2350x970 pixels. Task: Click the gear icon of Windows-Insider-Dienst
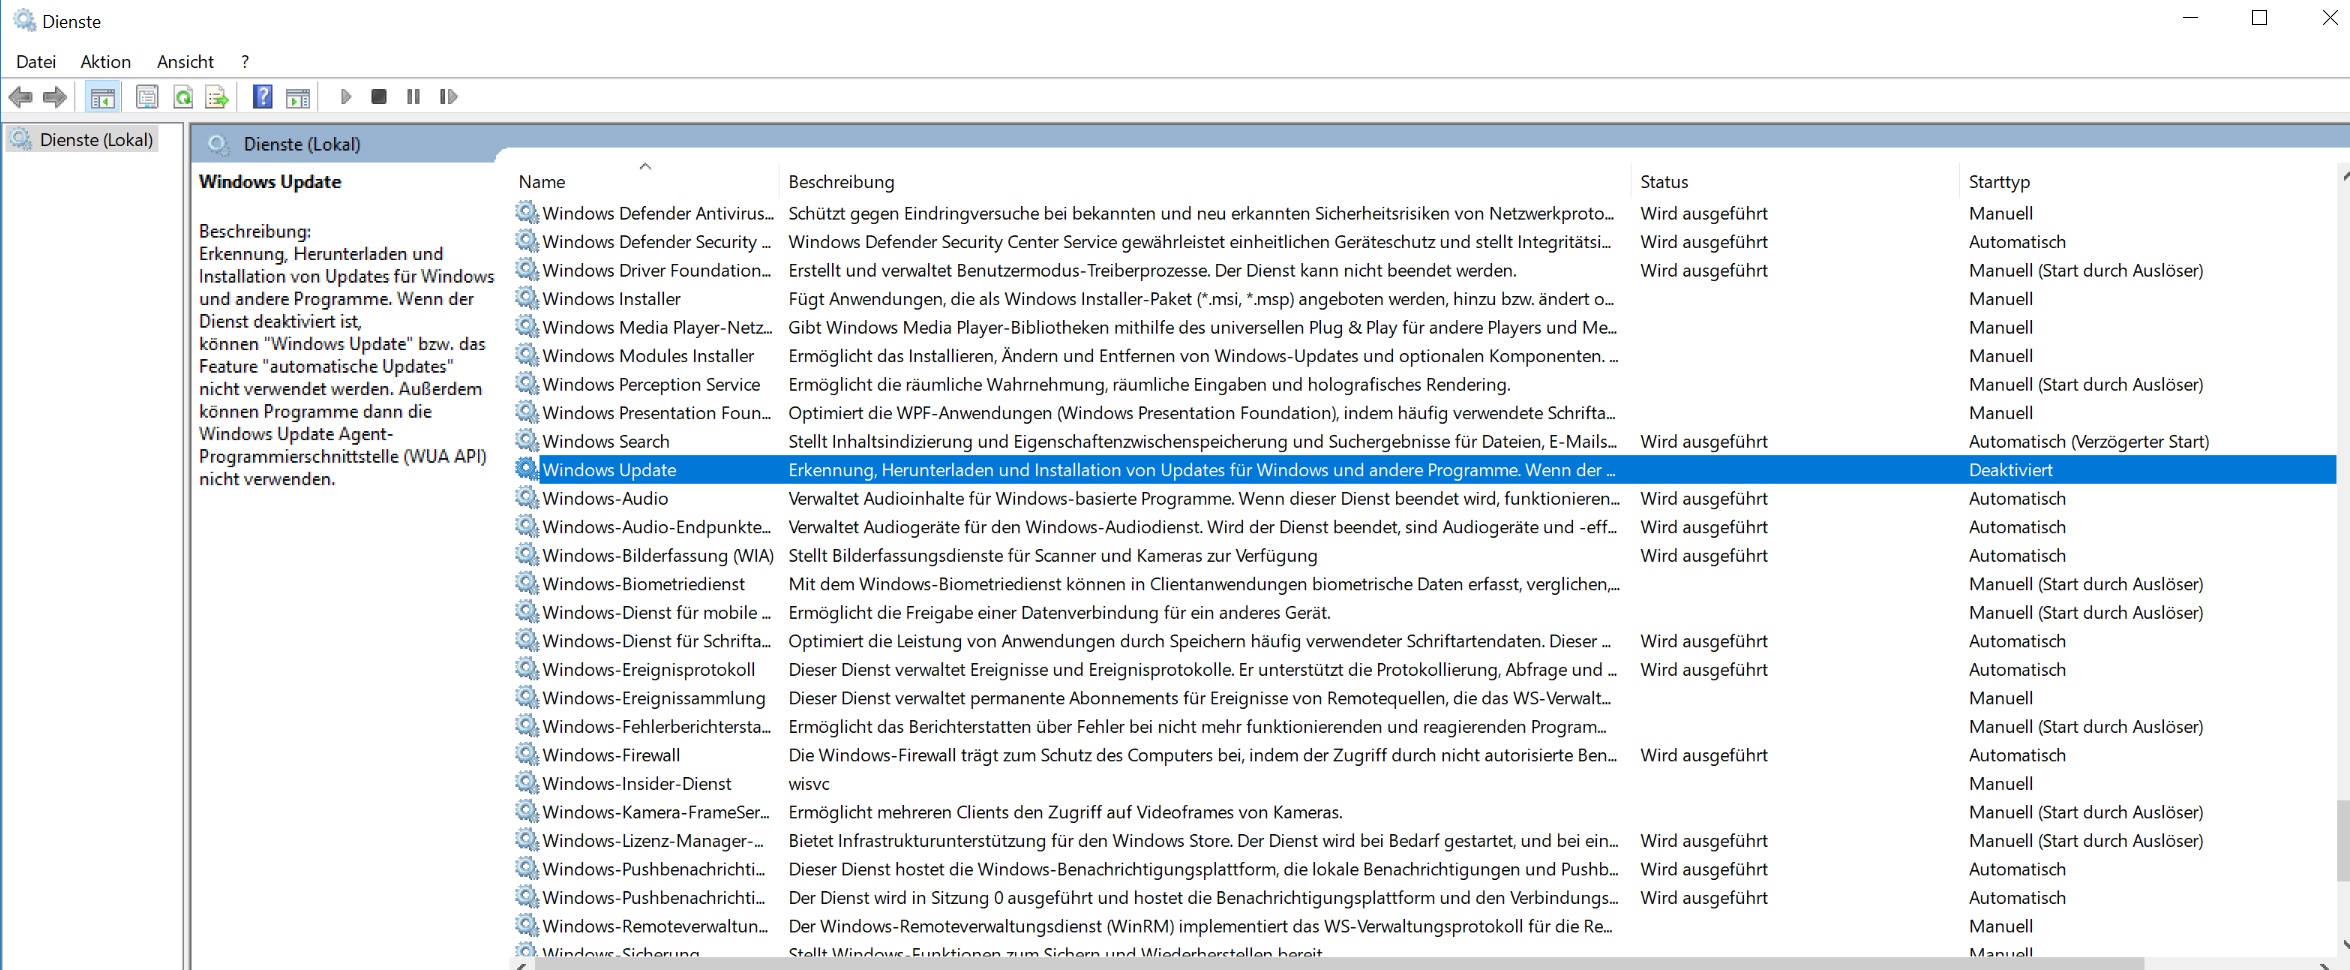pyautogui.click(x=527, y=784)
